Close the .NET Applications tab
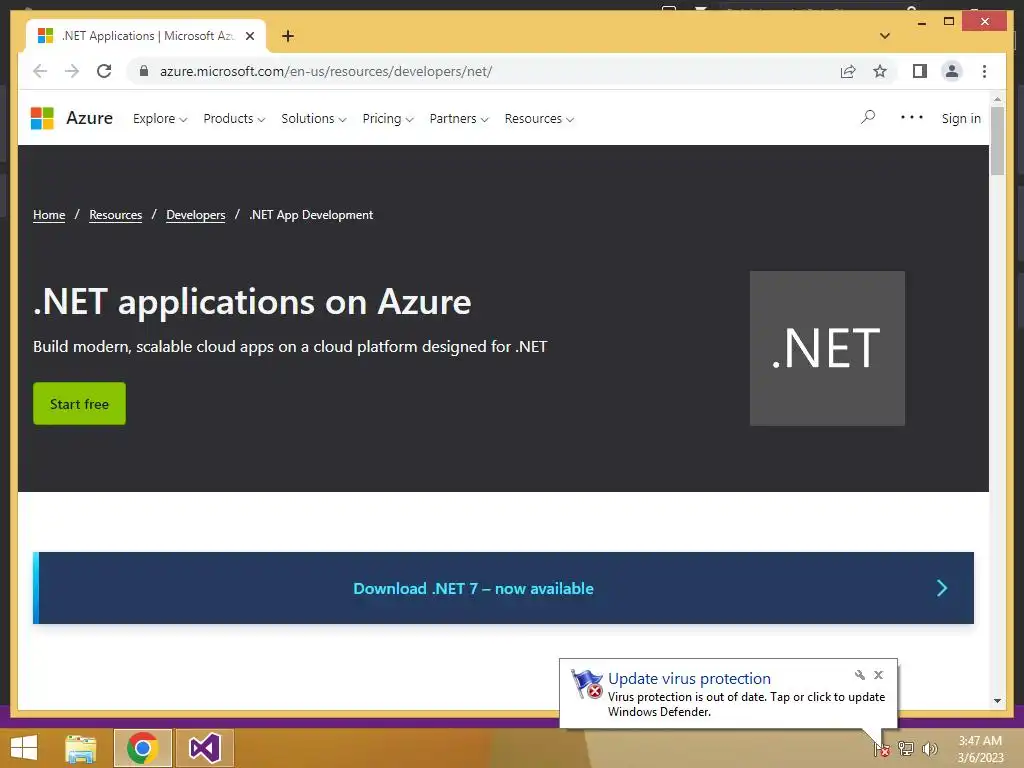Image resolution: width=1024 pixels, height=768 pixels. coord(249,36)
